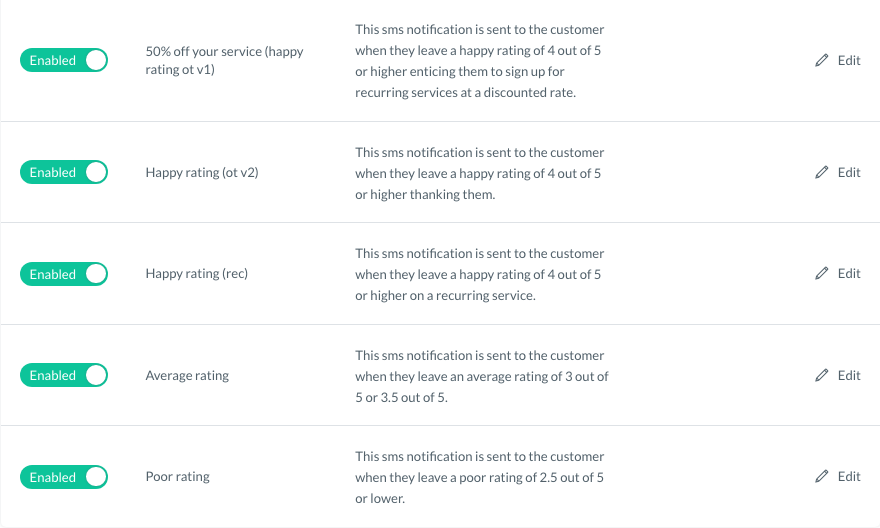Viewport: 880px width, 528px height.
Task: Click the pencil icon for 50% off your service
Action: (x=822, y=60)
